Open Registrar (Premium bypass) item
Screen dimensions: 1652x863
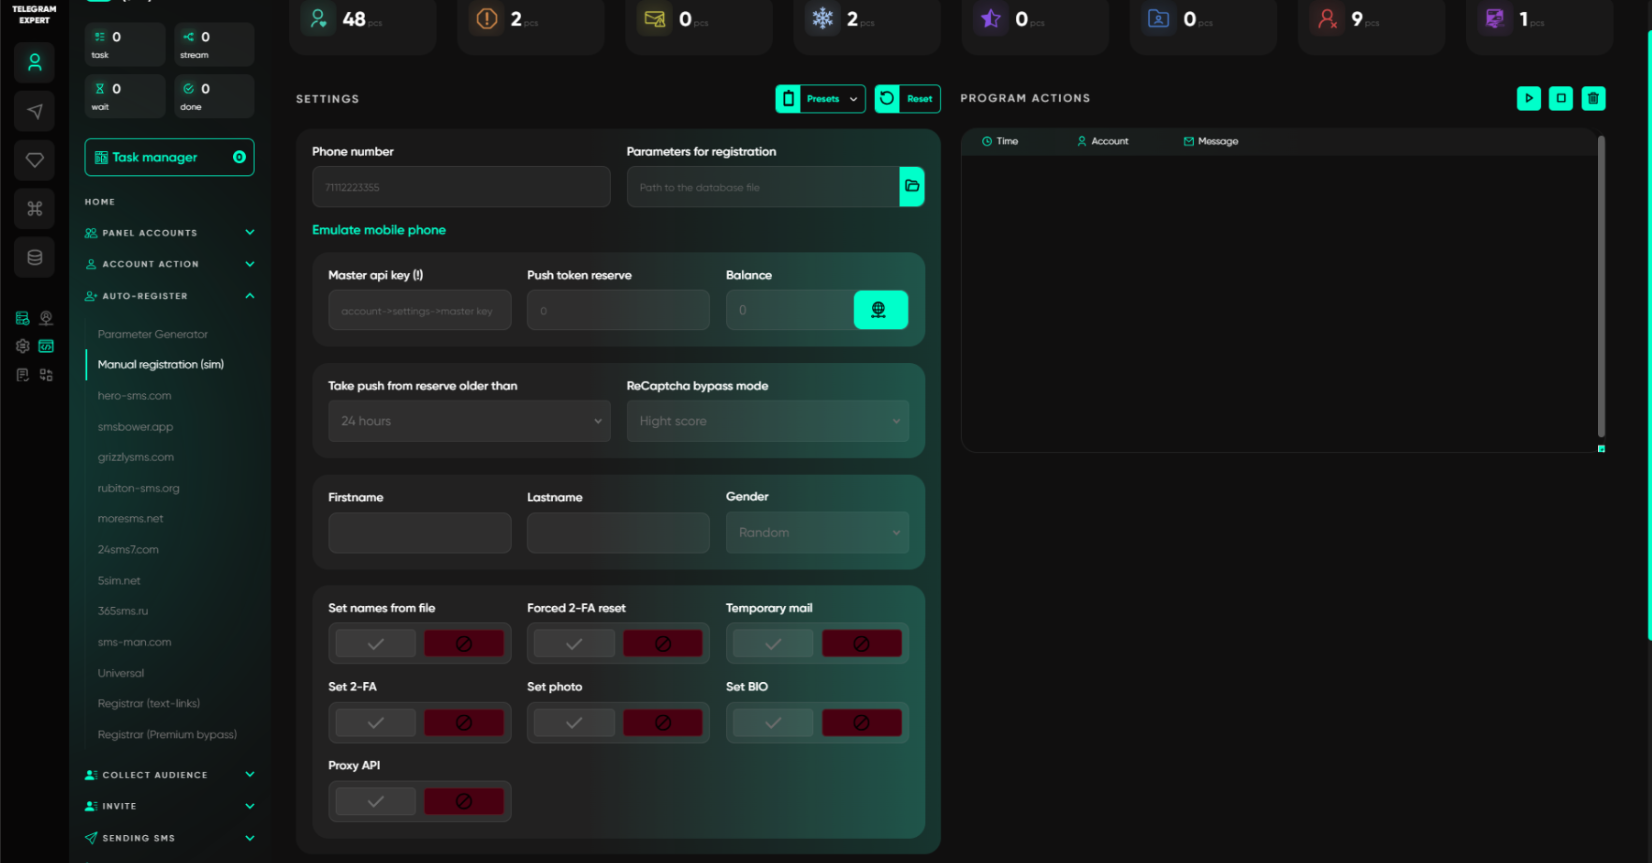tap(167, 734)
